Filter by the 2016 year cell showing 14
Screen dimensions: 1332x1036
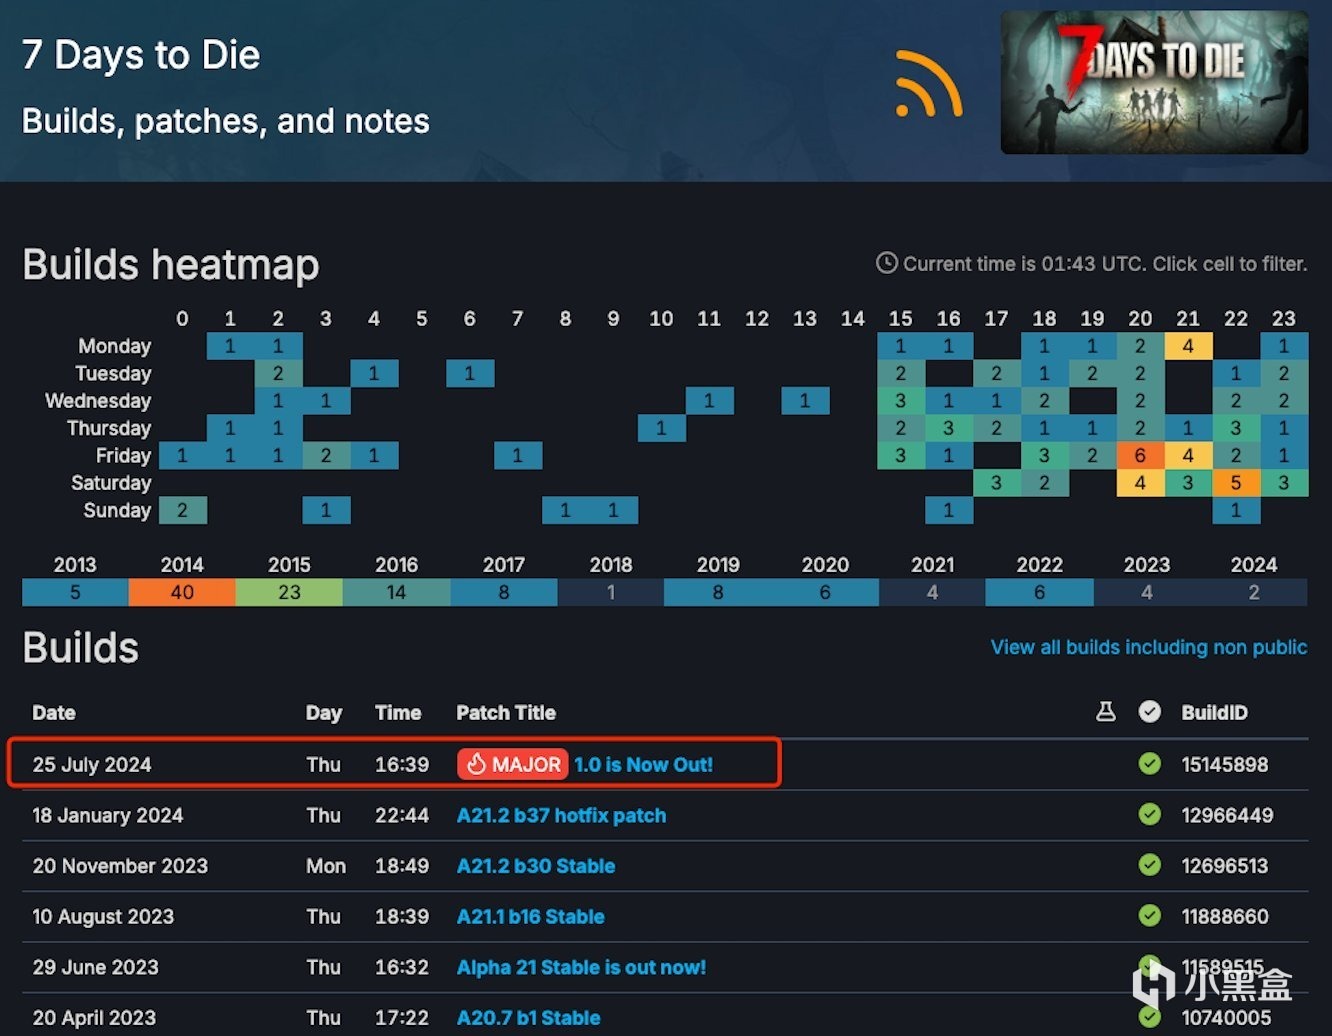[396, 592]
